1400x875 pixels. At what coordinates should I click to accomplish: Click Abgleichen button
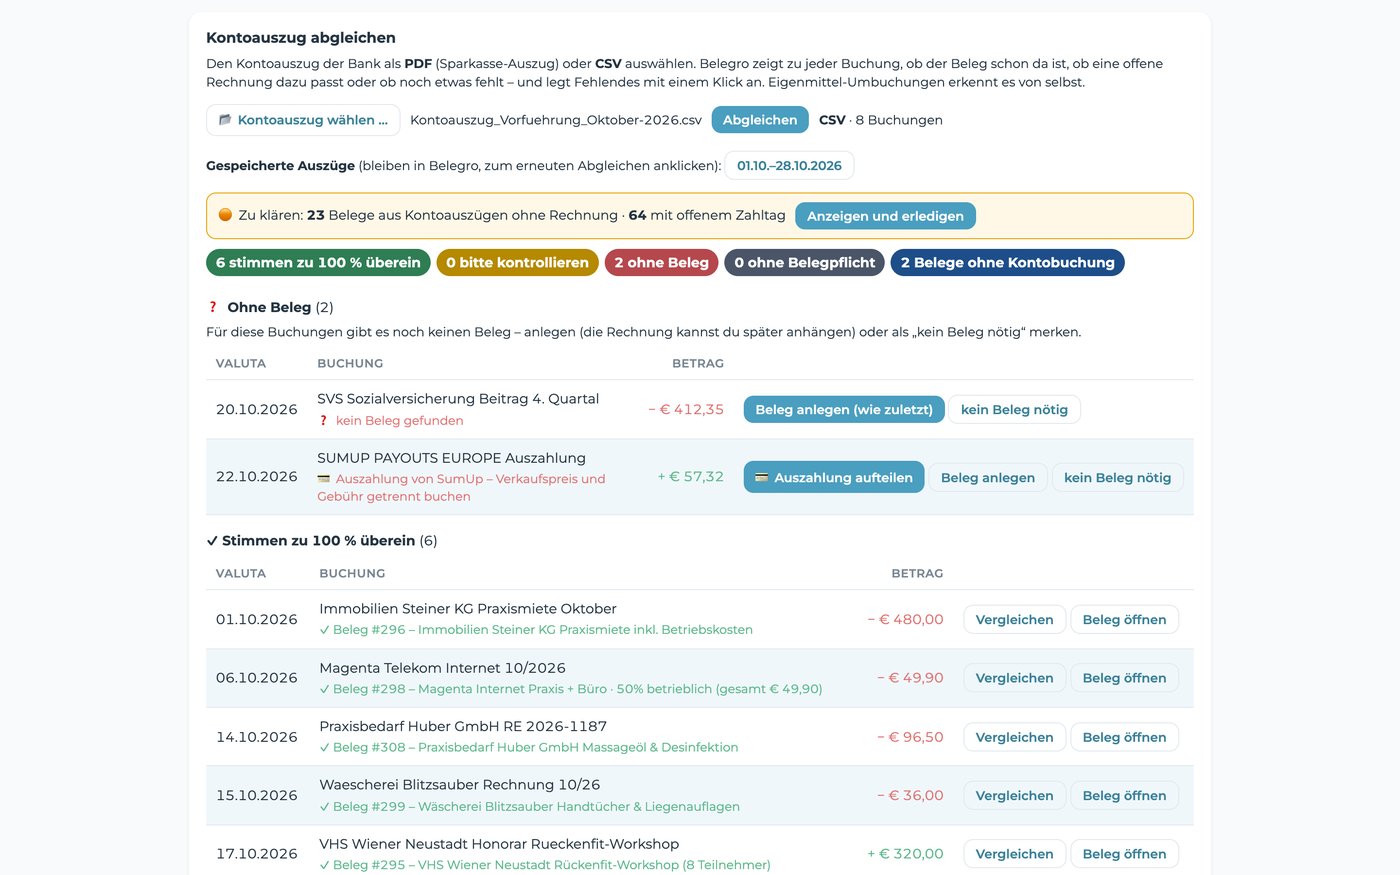[760, 120]
